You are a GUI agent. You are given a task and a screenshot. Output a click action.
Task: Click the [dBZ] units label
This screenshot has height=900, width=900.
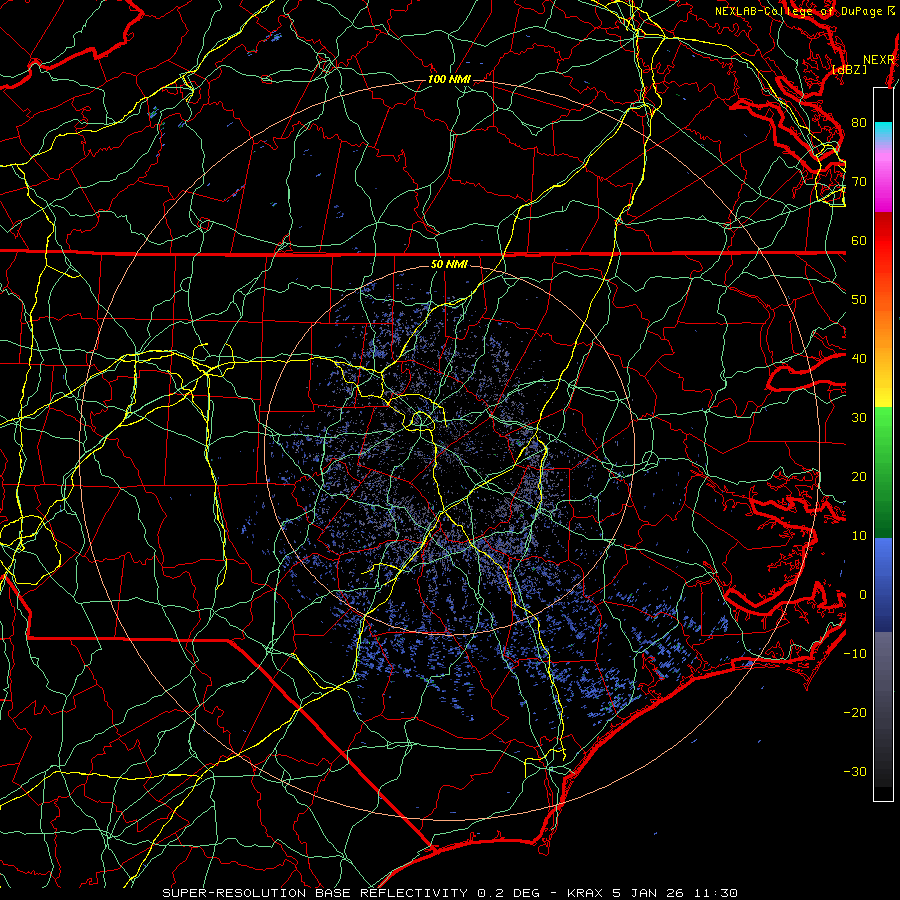click(849, 69)
